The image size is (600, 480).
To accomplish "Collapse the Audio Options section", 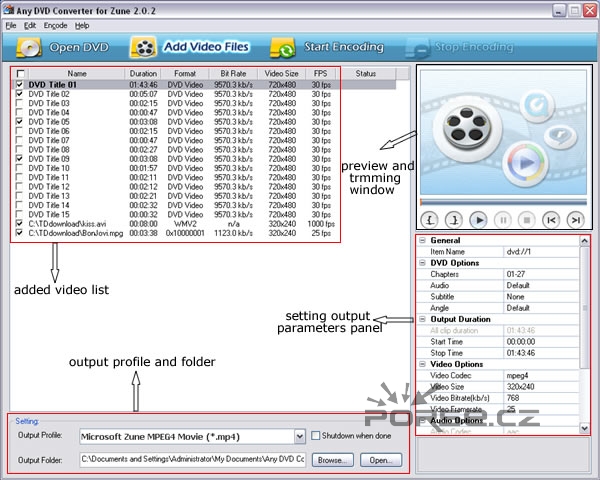I will (x=422, y=420).
